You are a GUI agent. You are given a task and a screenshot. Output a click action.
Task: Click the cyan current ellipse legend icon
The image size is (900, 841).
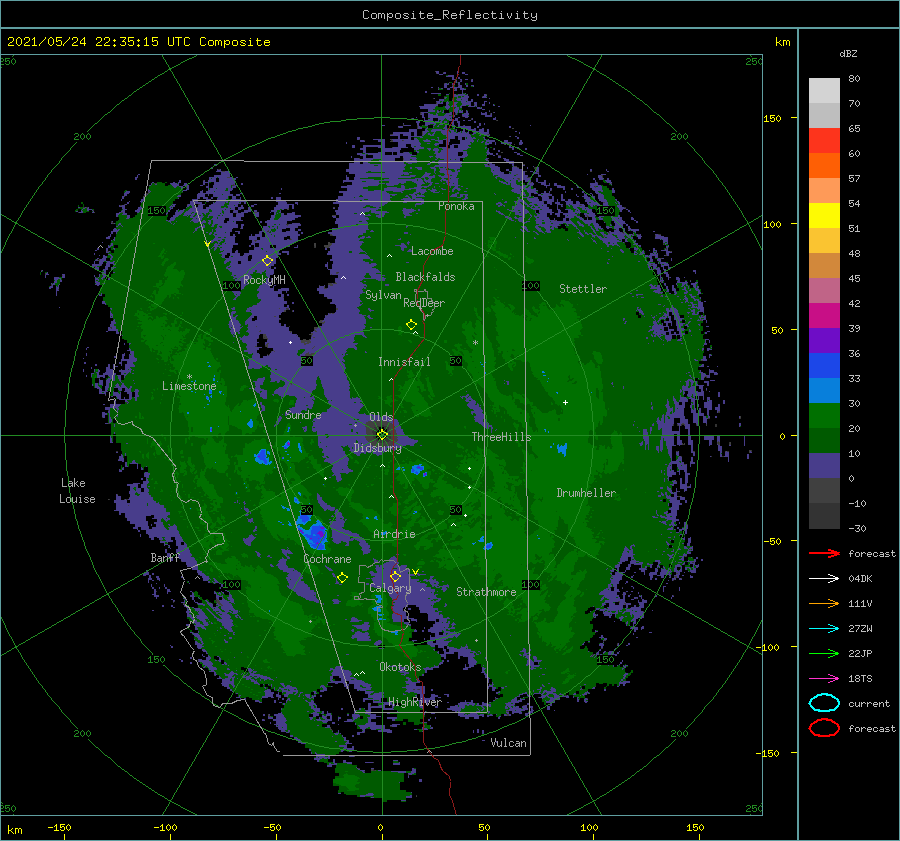(x=824, y=703)
